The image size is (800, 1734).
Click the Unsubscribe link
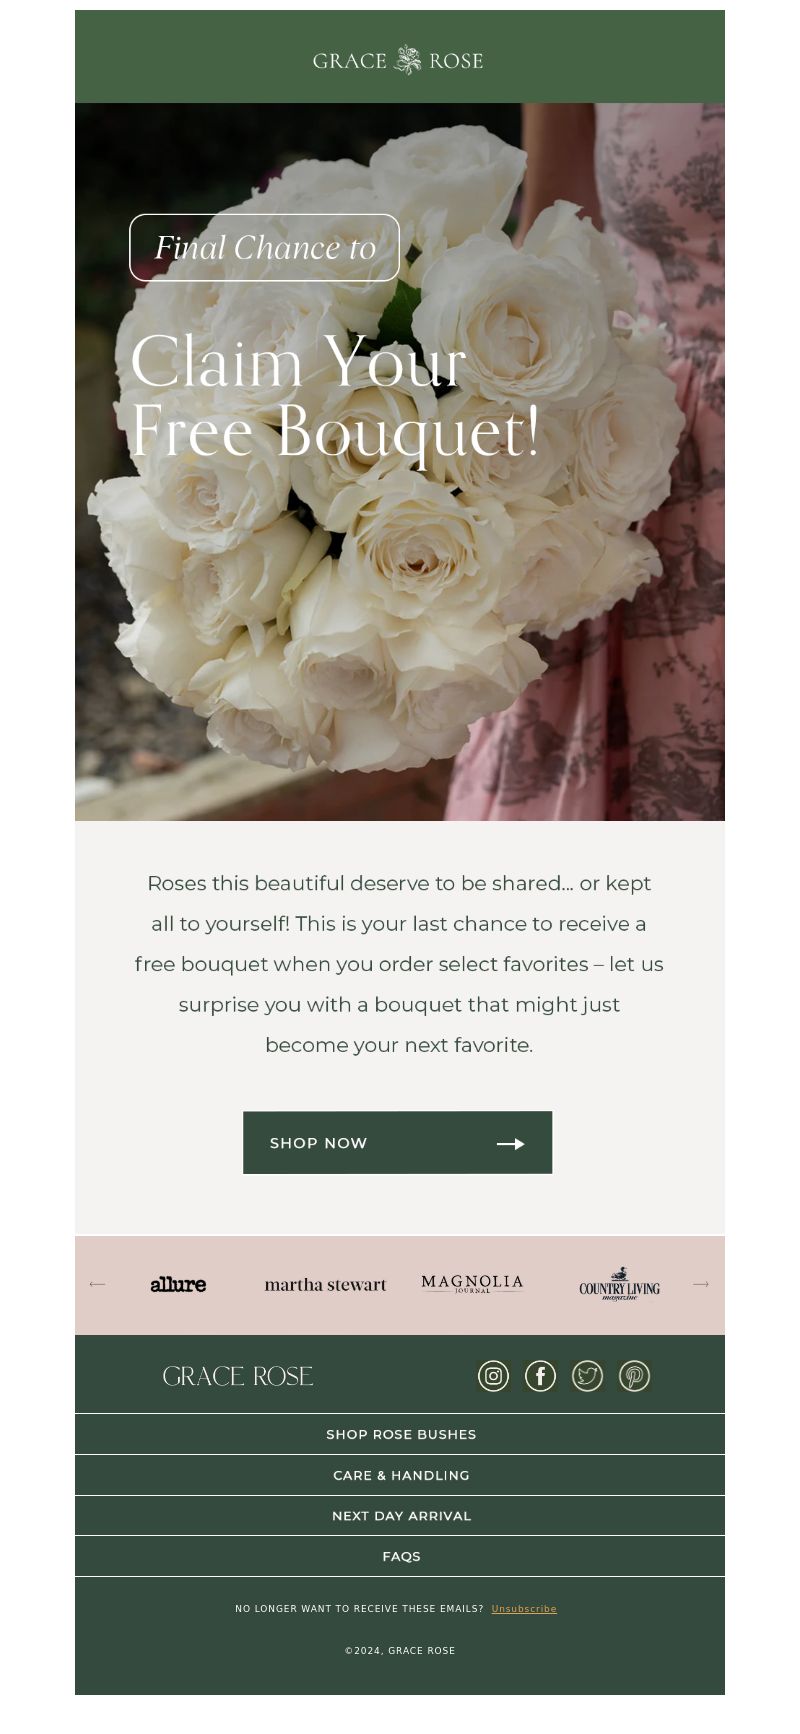coord(524,1609)
